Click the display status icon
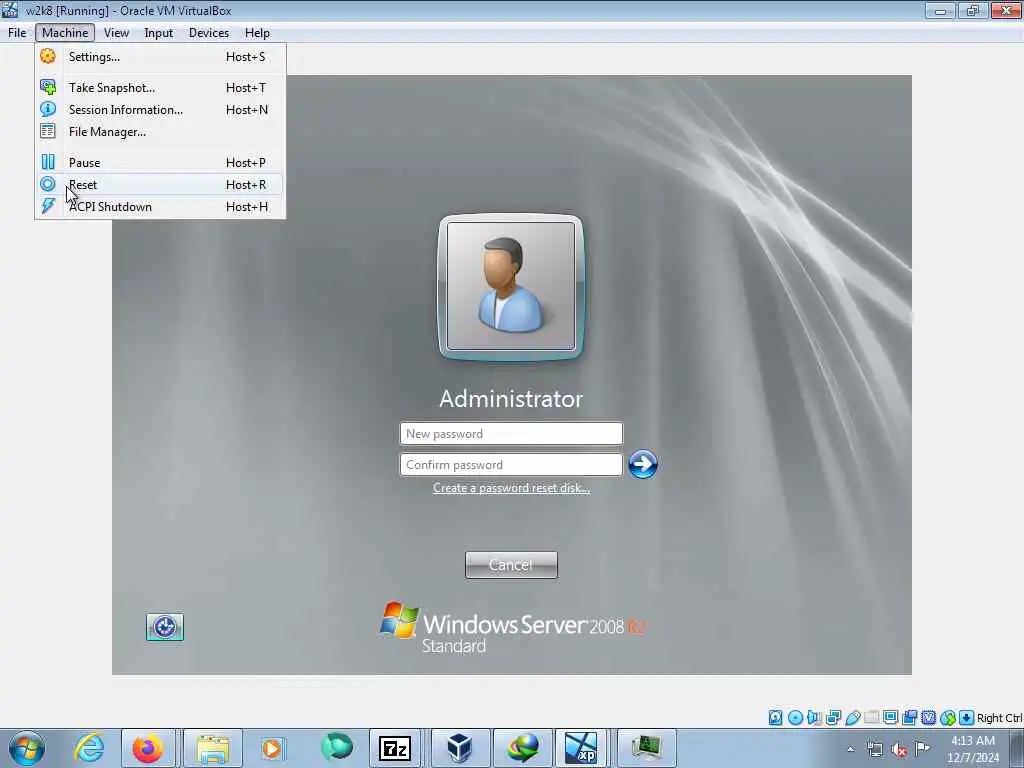Image resolution: width=1024 pixels, height=768 pixels. [x=891, y=718]
